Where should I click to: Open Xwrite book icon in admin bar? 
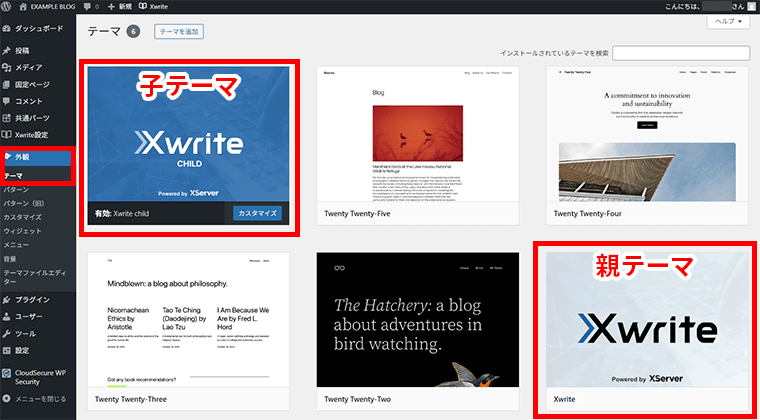(x=142, y=7)
